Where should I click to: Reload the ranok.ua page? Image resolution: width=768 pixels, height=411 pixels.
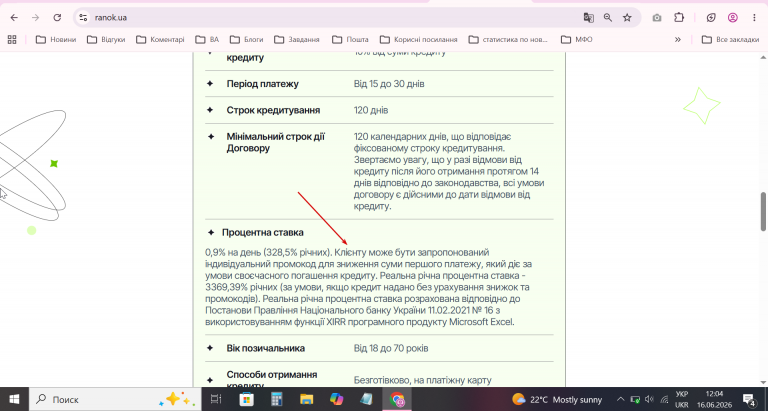point(57,18)
